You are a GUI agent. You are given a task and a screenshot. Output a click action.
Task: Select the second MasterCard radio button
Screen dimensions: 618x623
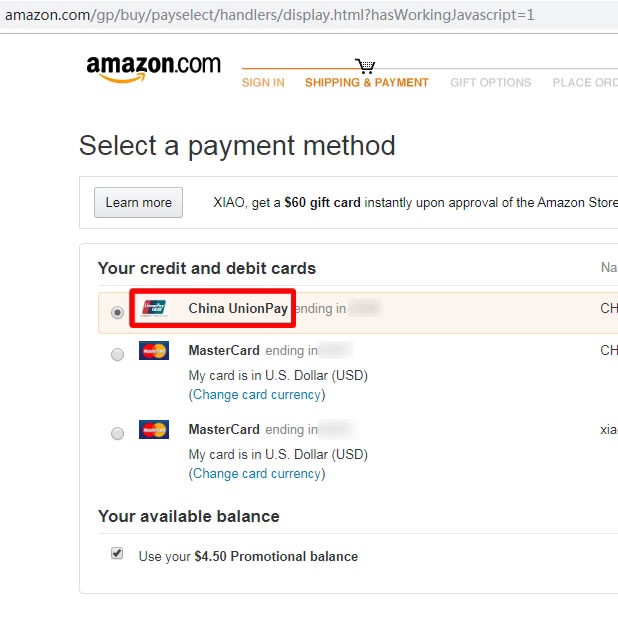click(118, 433)
